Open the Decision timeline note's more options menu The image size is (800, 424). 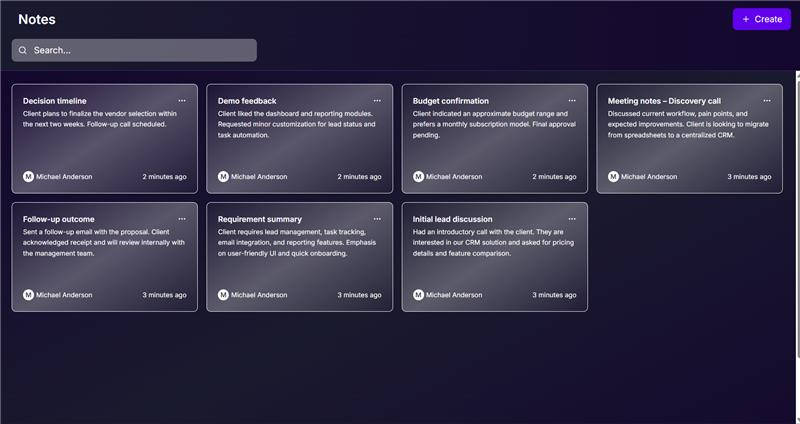point(182,101)
